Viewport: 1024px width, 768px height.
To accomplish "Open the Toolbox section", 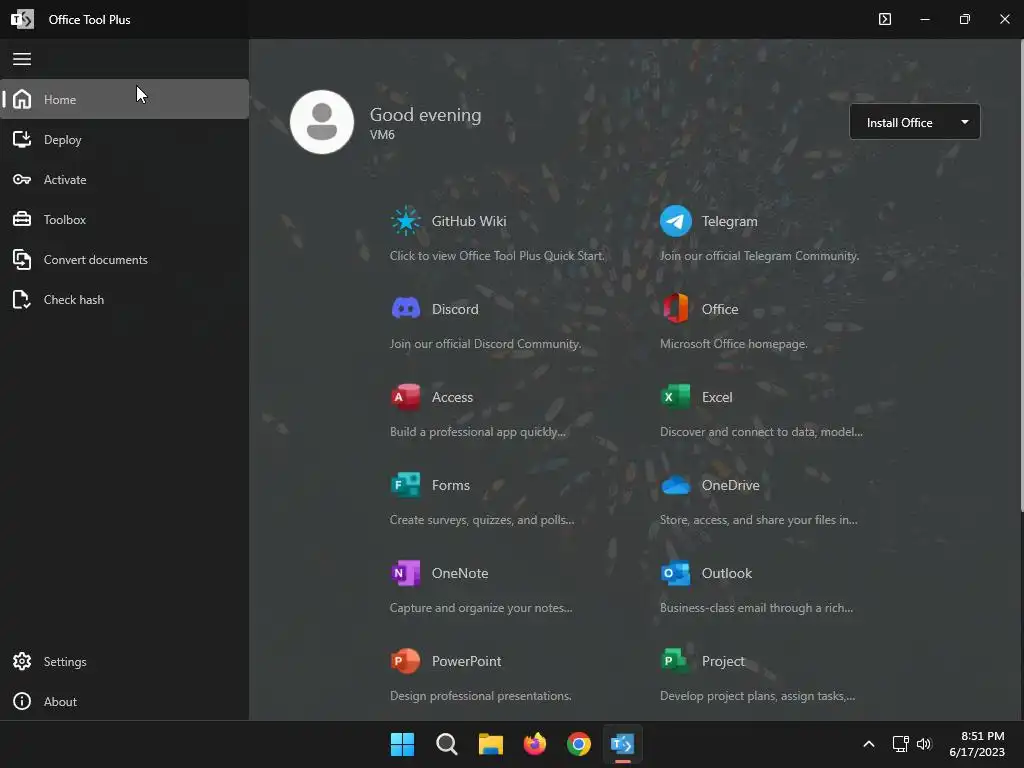I will point(124,219).
